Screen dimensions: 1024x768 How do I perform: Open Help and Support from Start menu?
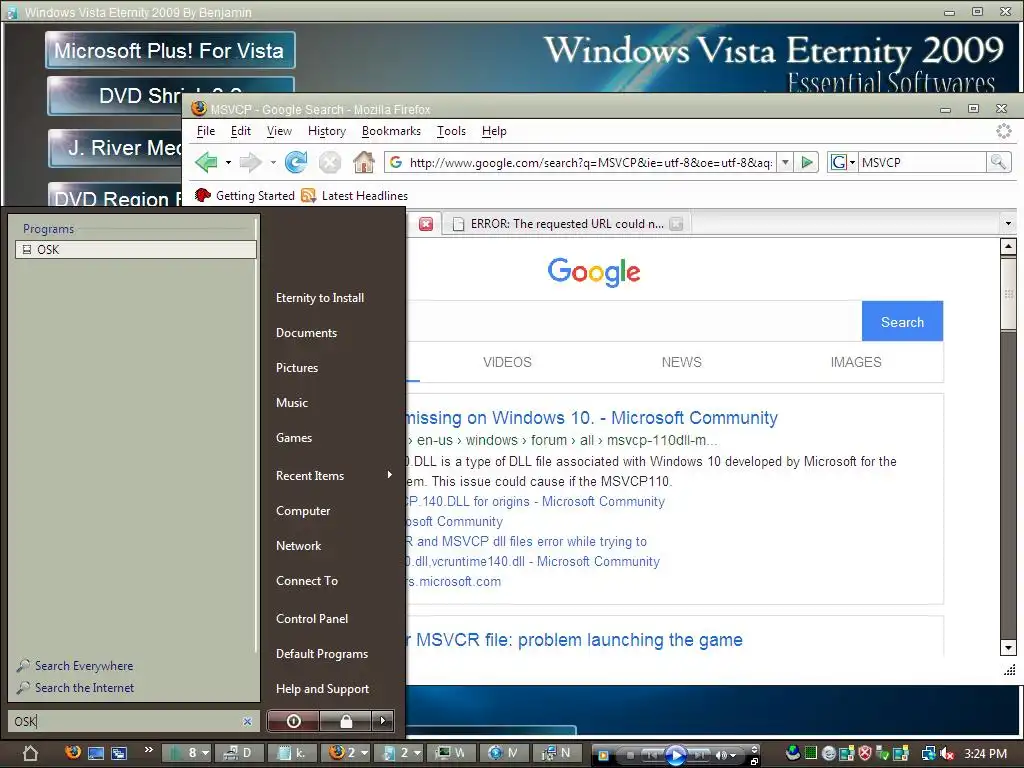pos(323,688)
